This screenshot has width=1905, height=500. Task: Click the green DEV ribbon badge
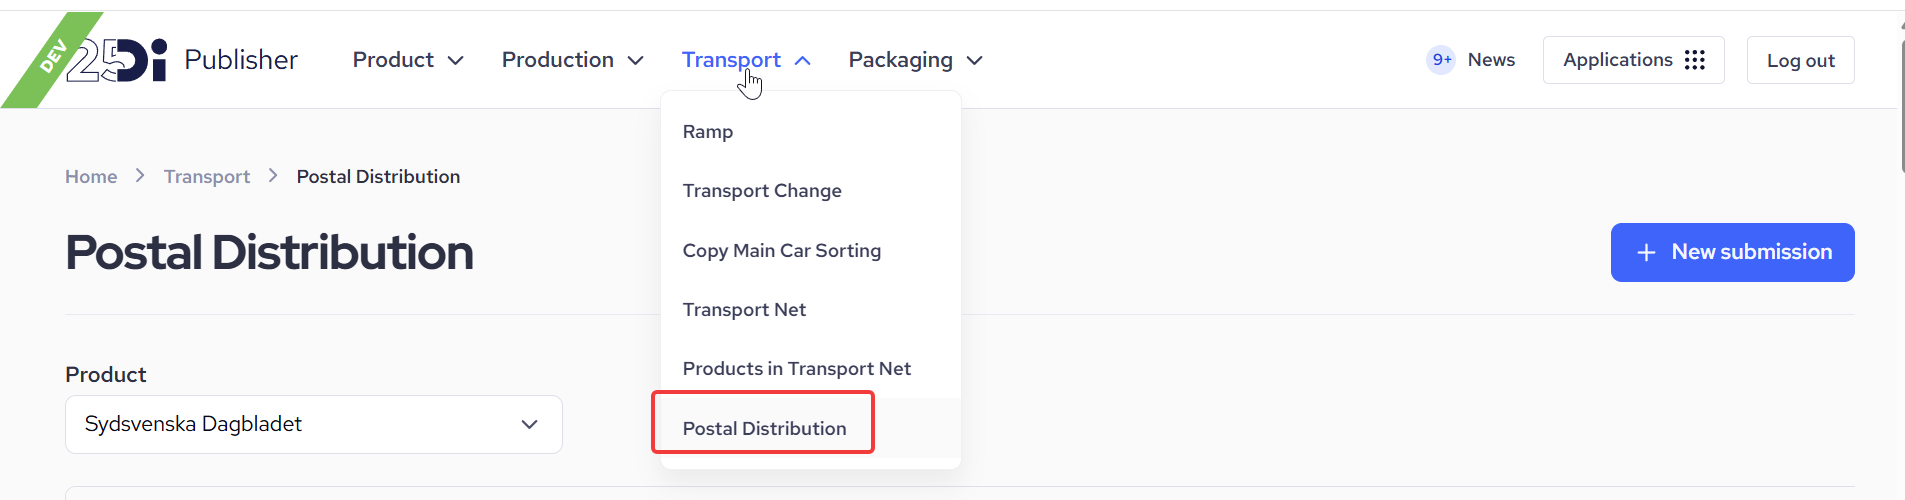[51, 58]
